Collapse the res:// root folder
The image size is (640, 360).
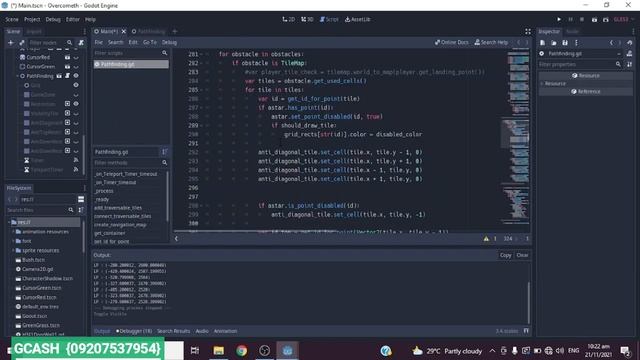[9, 222]
